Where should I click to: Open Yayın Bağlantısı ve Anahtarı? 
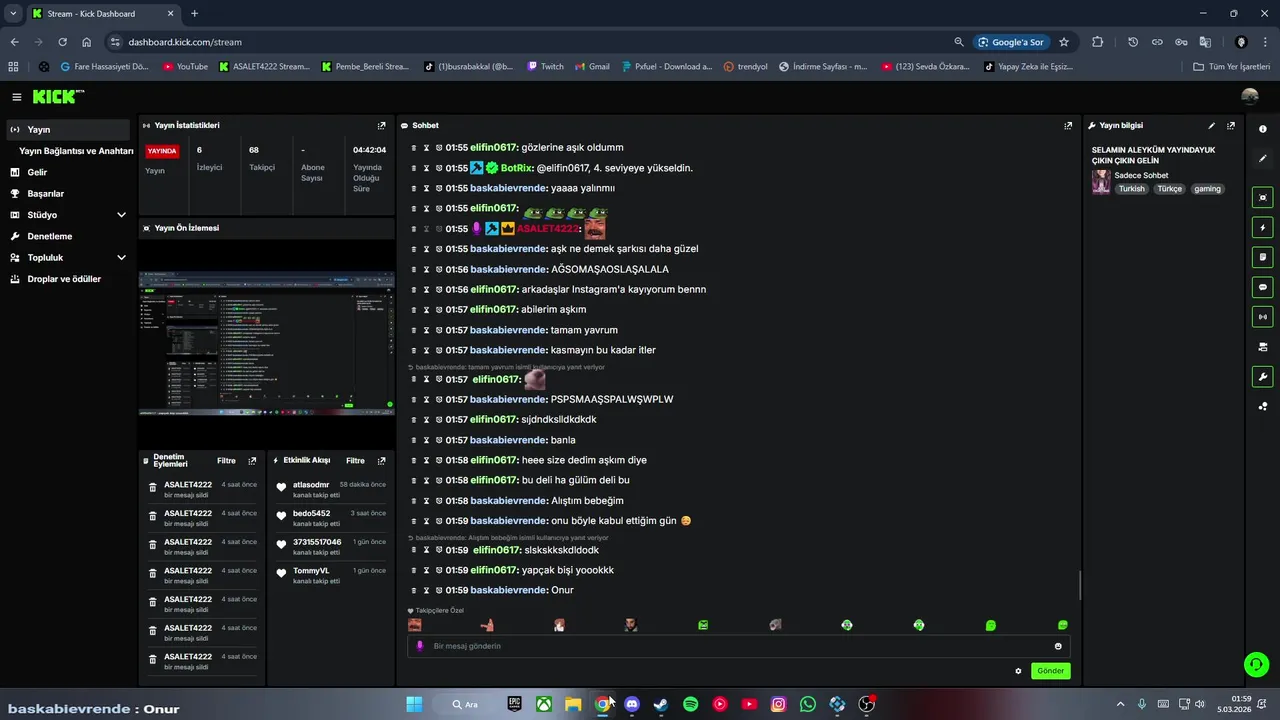(x=76, y=151)
